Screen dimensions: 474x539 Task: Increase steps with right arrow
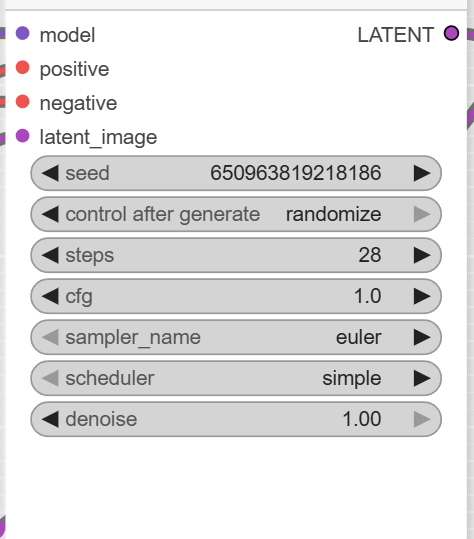pos(422,255)
